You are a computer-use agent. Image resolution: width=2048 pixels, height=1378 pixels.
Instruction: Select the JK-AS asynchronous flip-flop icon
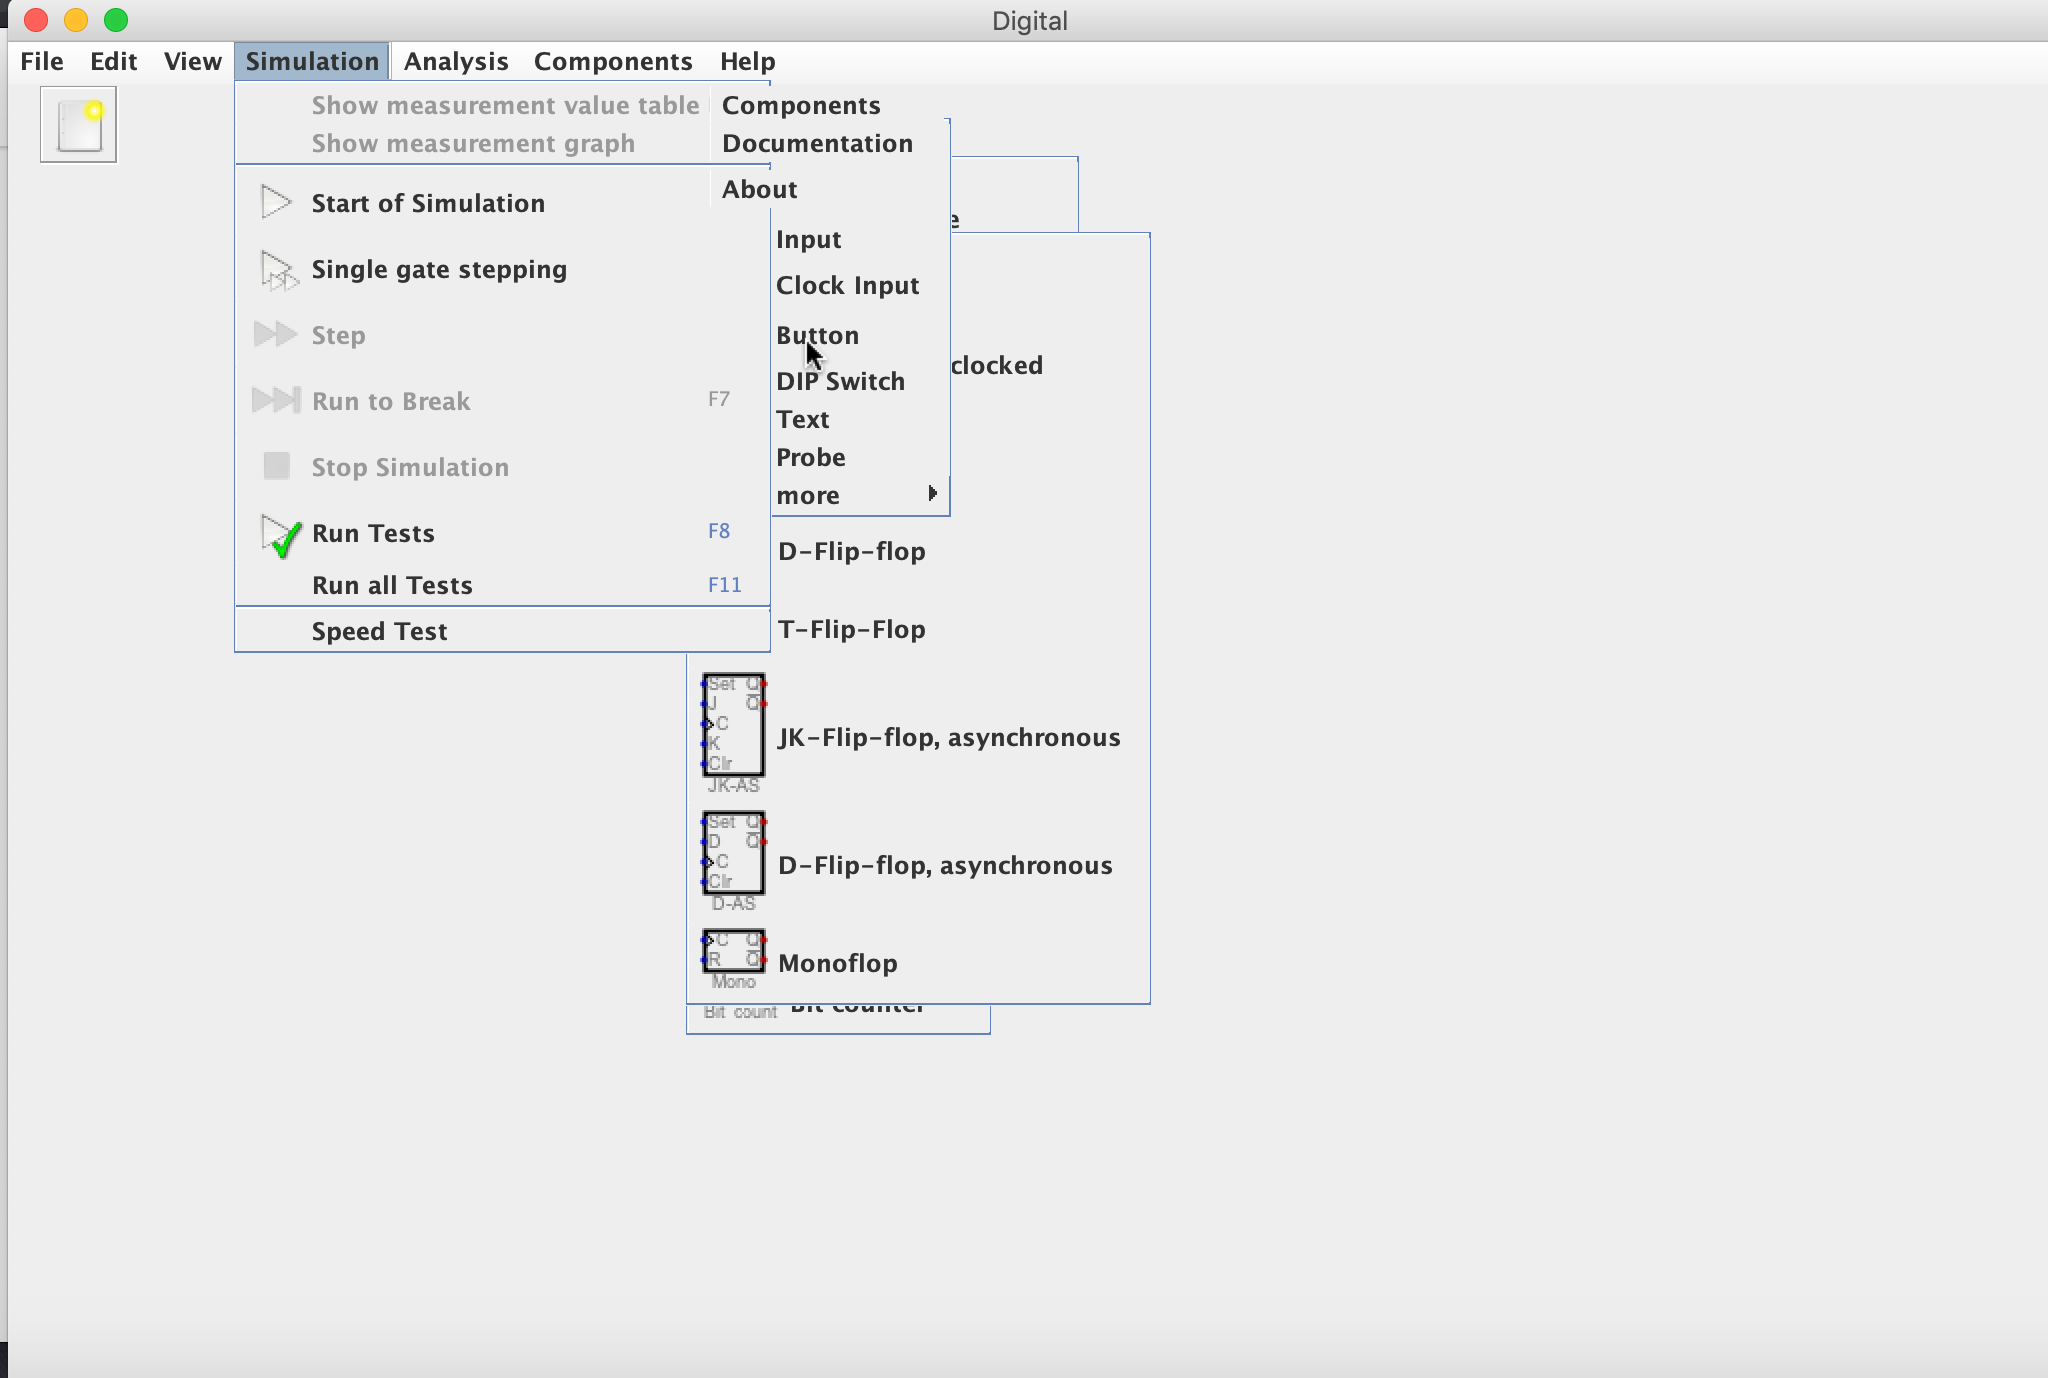pos(733,725)
